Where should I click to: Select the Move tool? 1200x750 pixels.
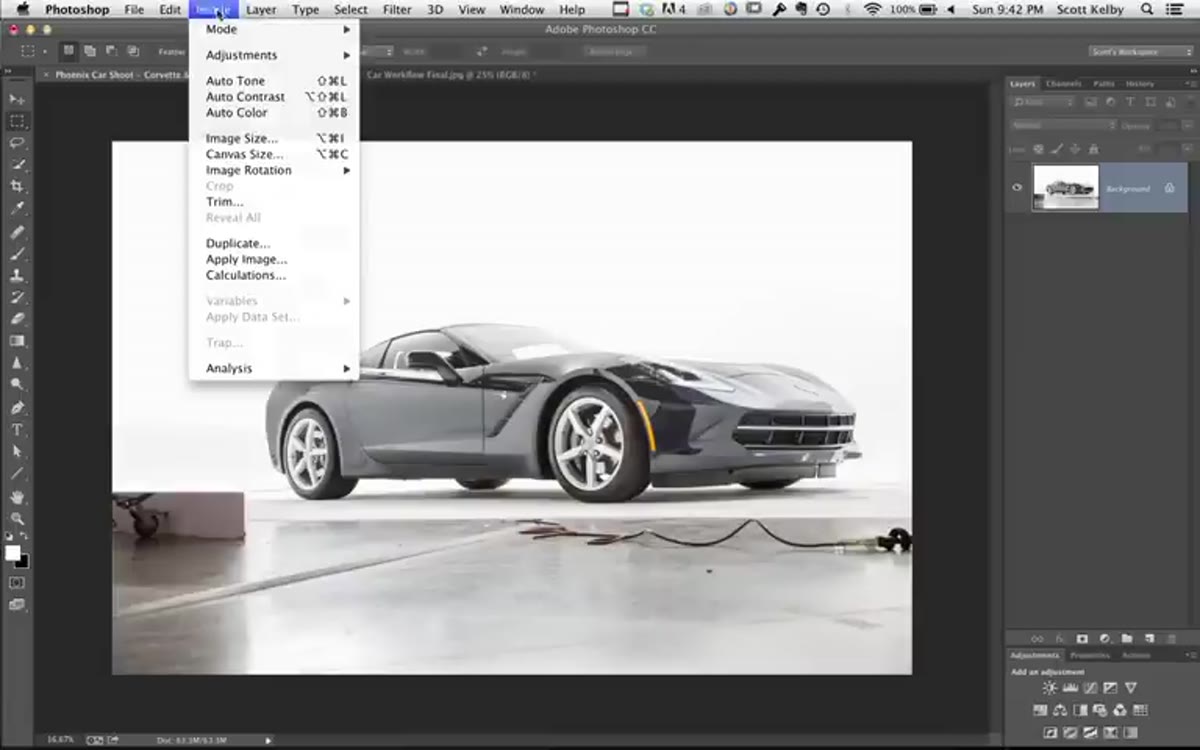17,99
